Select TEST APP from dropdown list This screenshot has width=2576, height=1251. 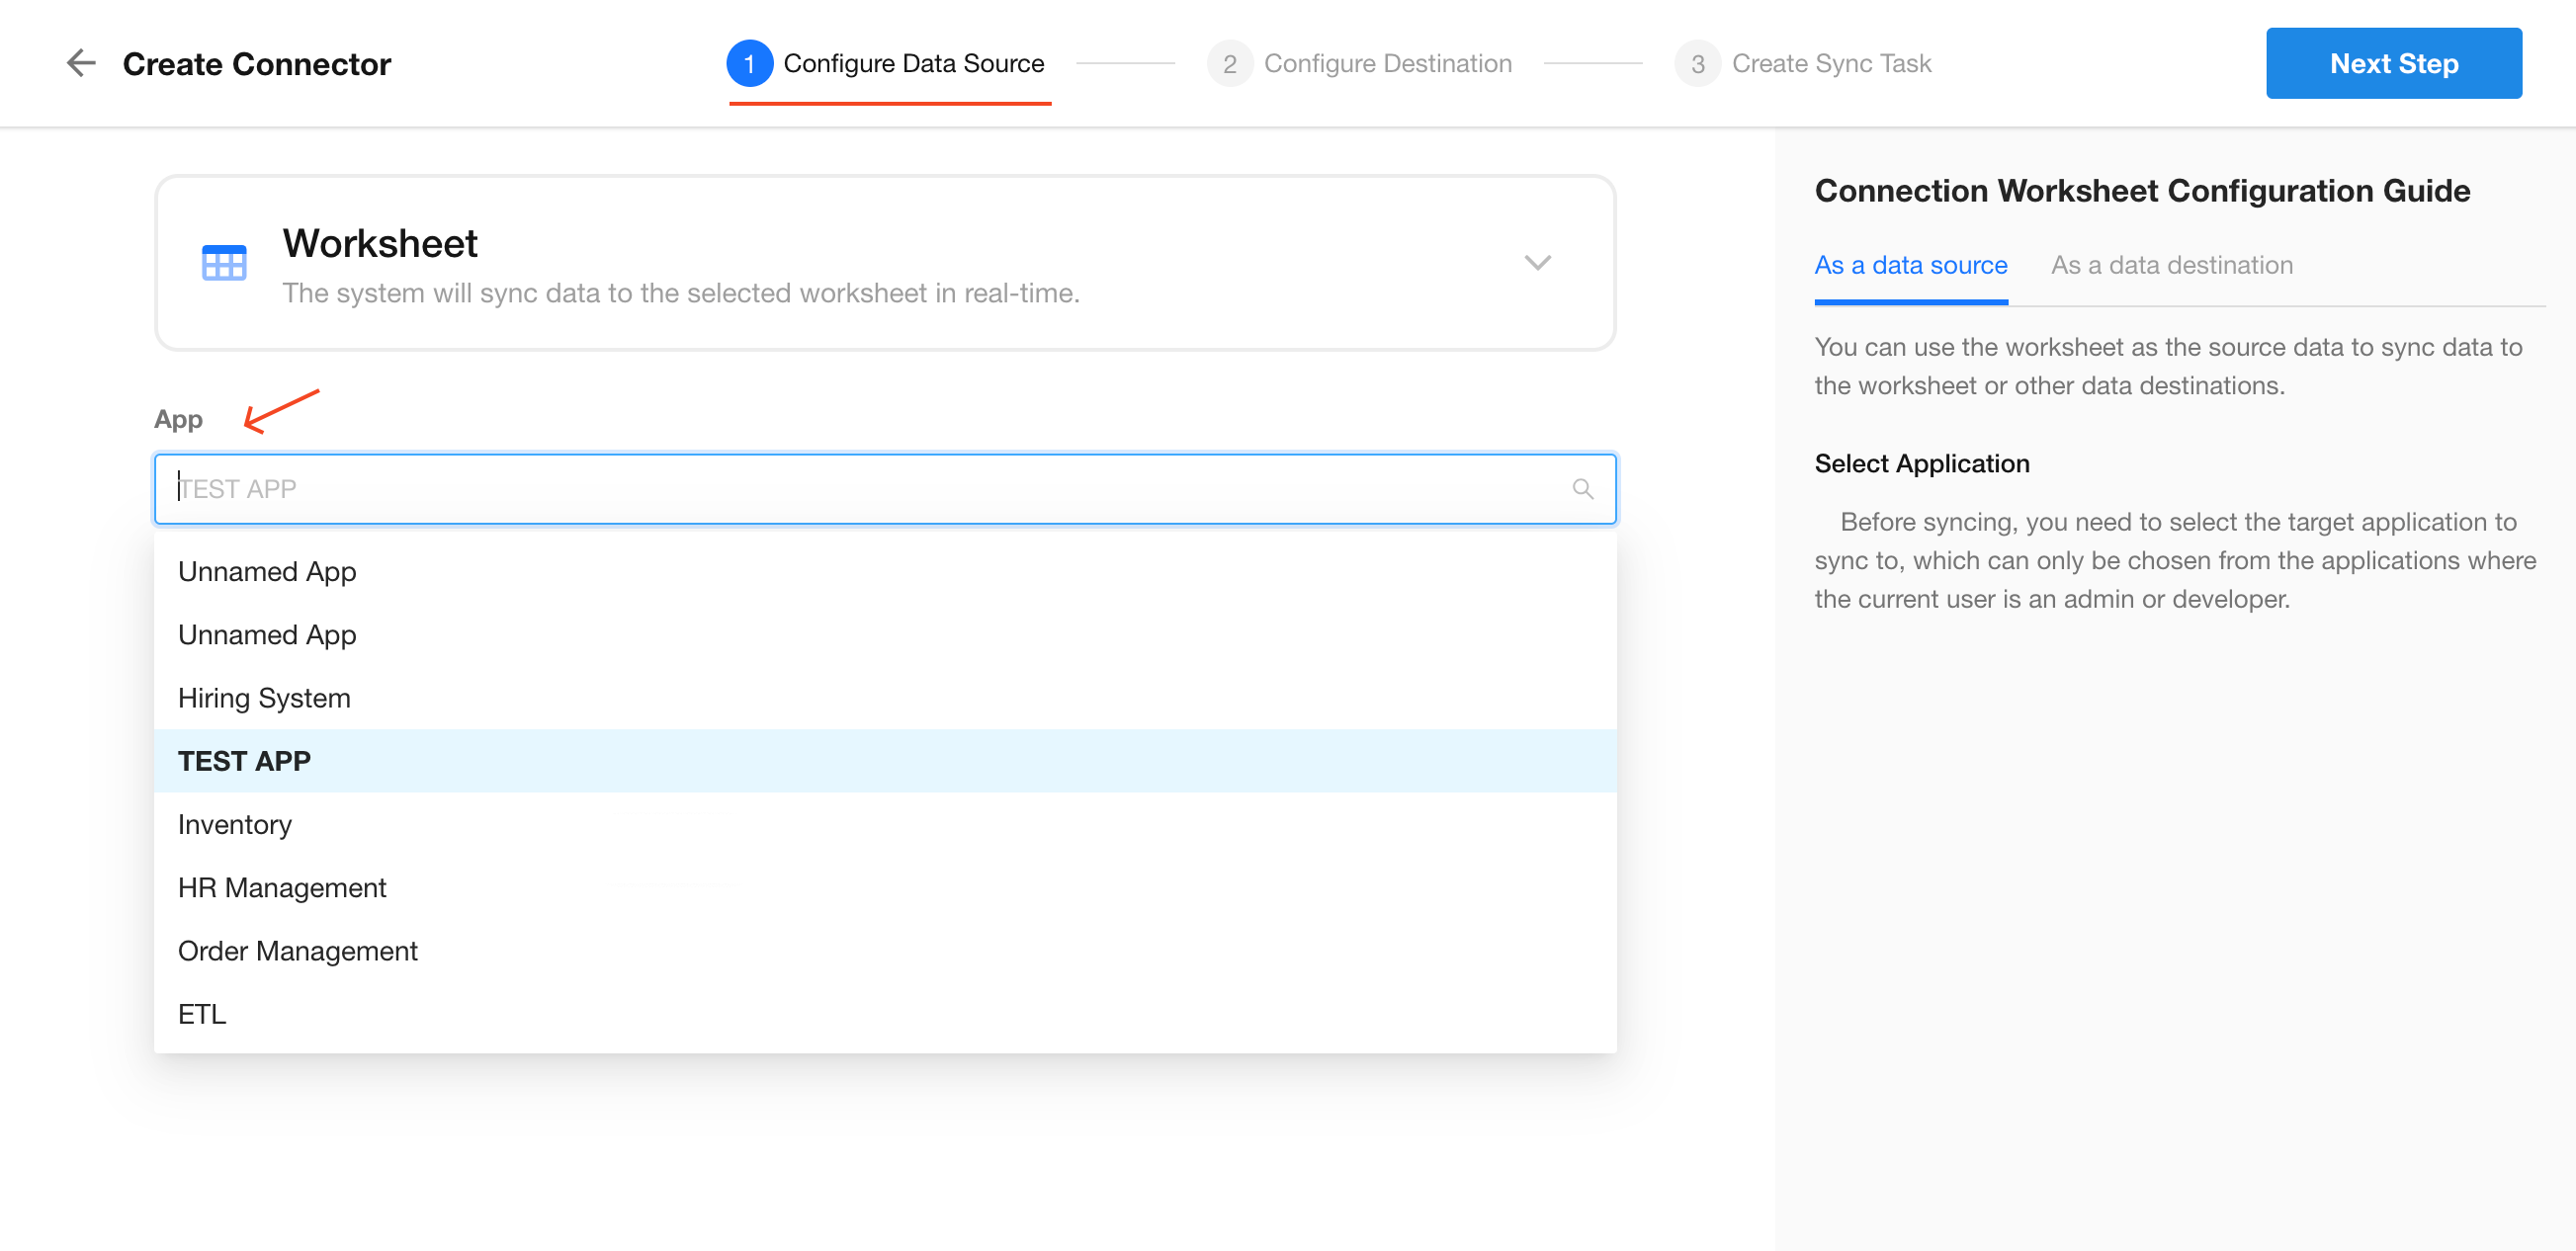pyautogui.click(x=244, y=761)
